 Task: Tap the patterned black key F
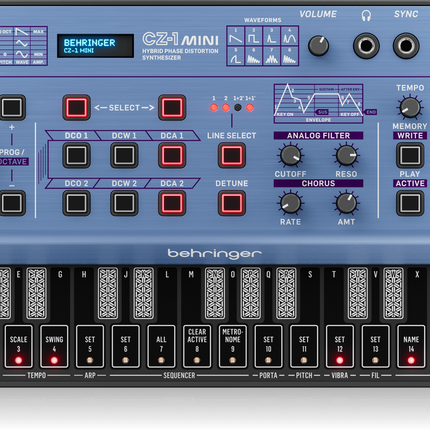tap(36, 292)
